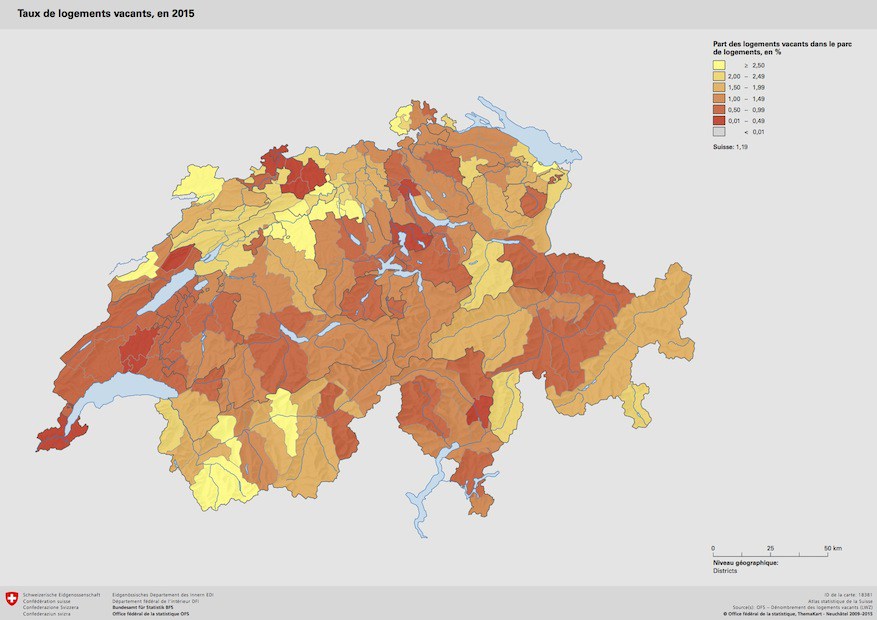Click the 'Suisse: 1,19' average value
This screenshot has height=620, width=877.
pyautogui.click(x=730, y=147)
